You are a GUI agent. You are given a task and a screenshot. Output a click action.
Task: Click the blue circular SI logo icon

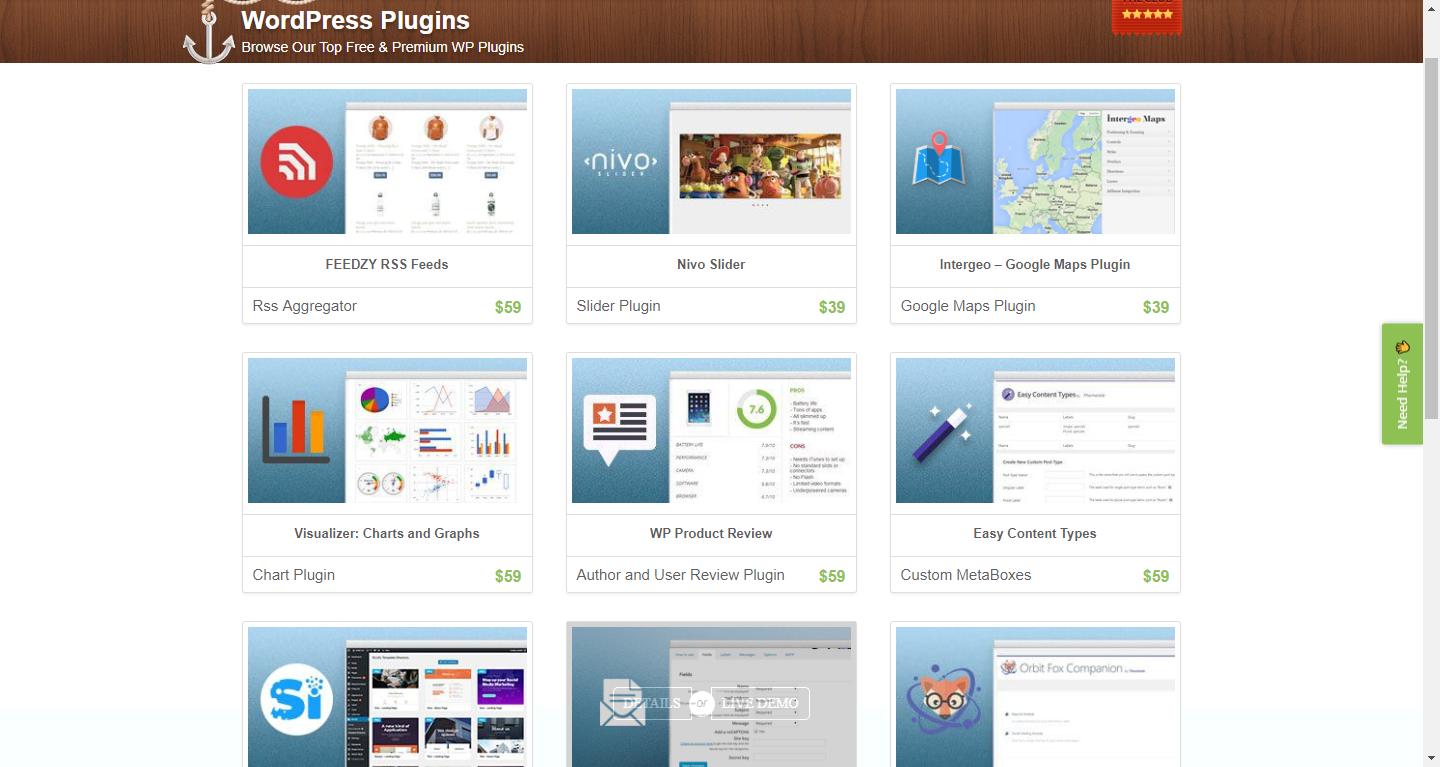click(297, 699)
